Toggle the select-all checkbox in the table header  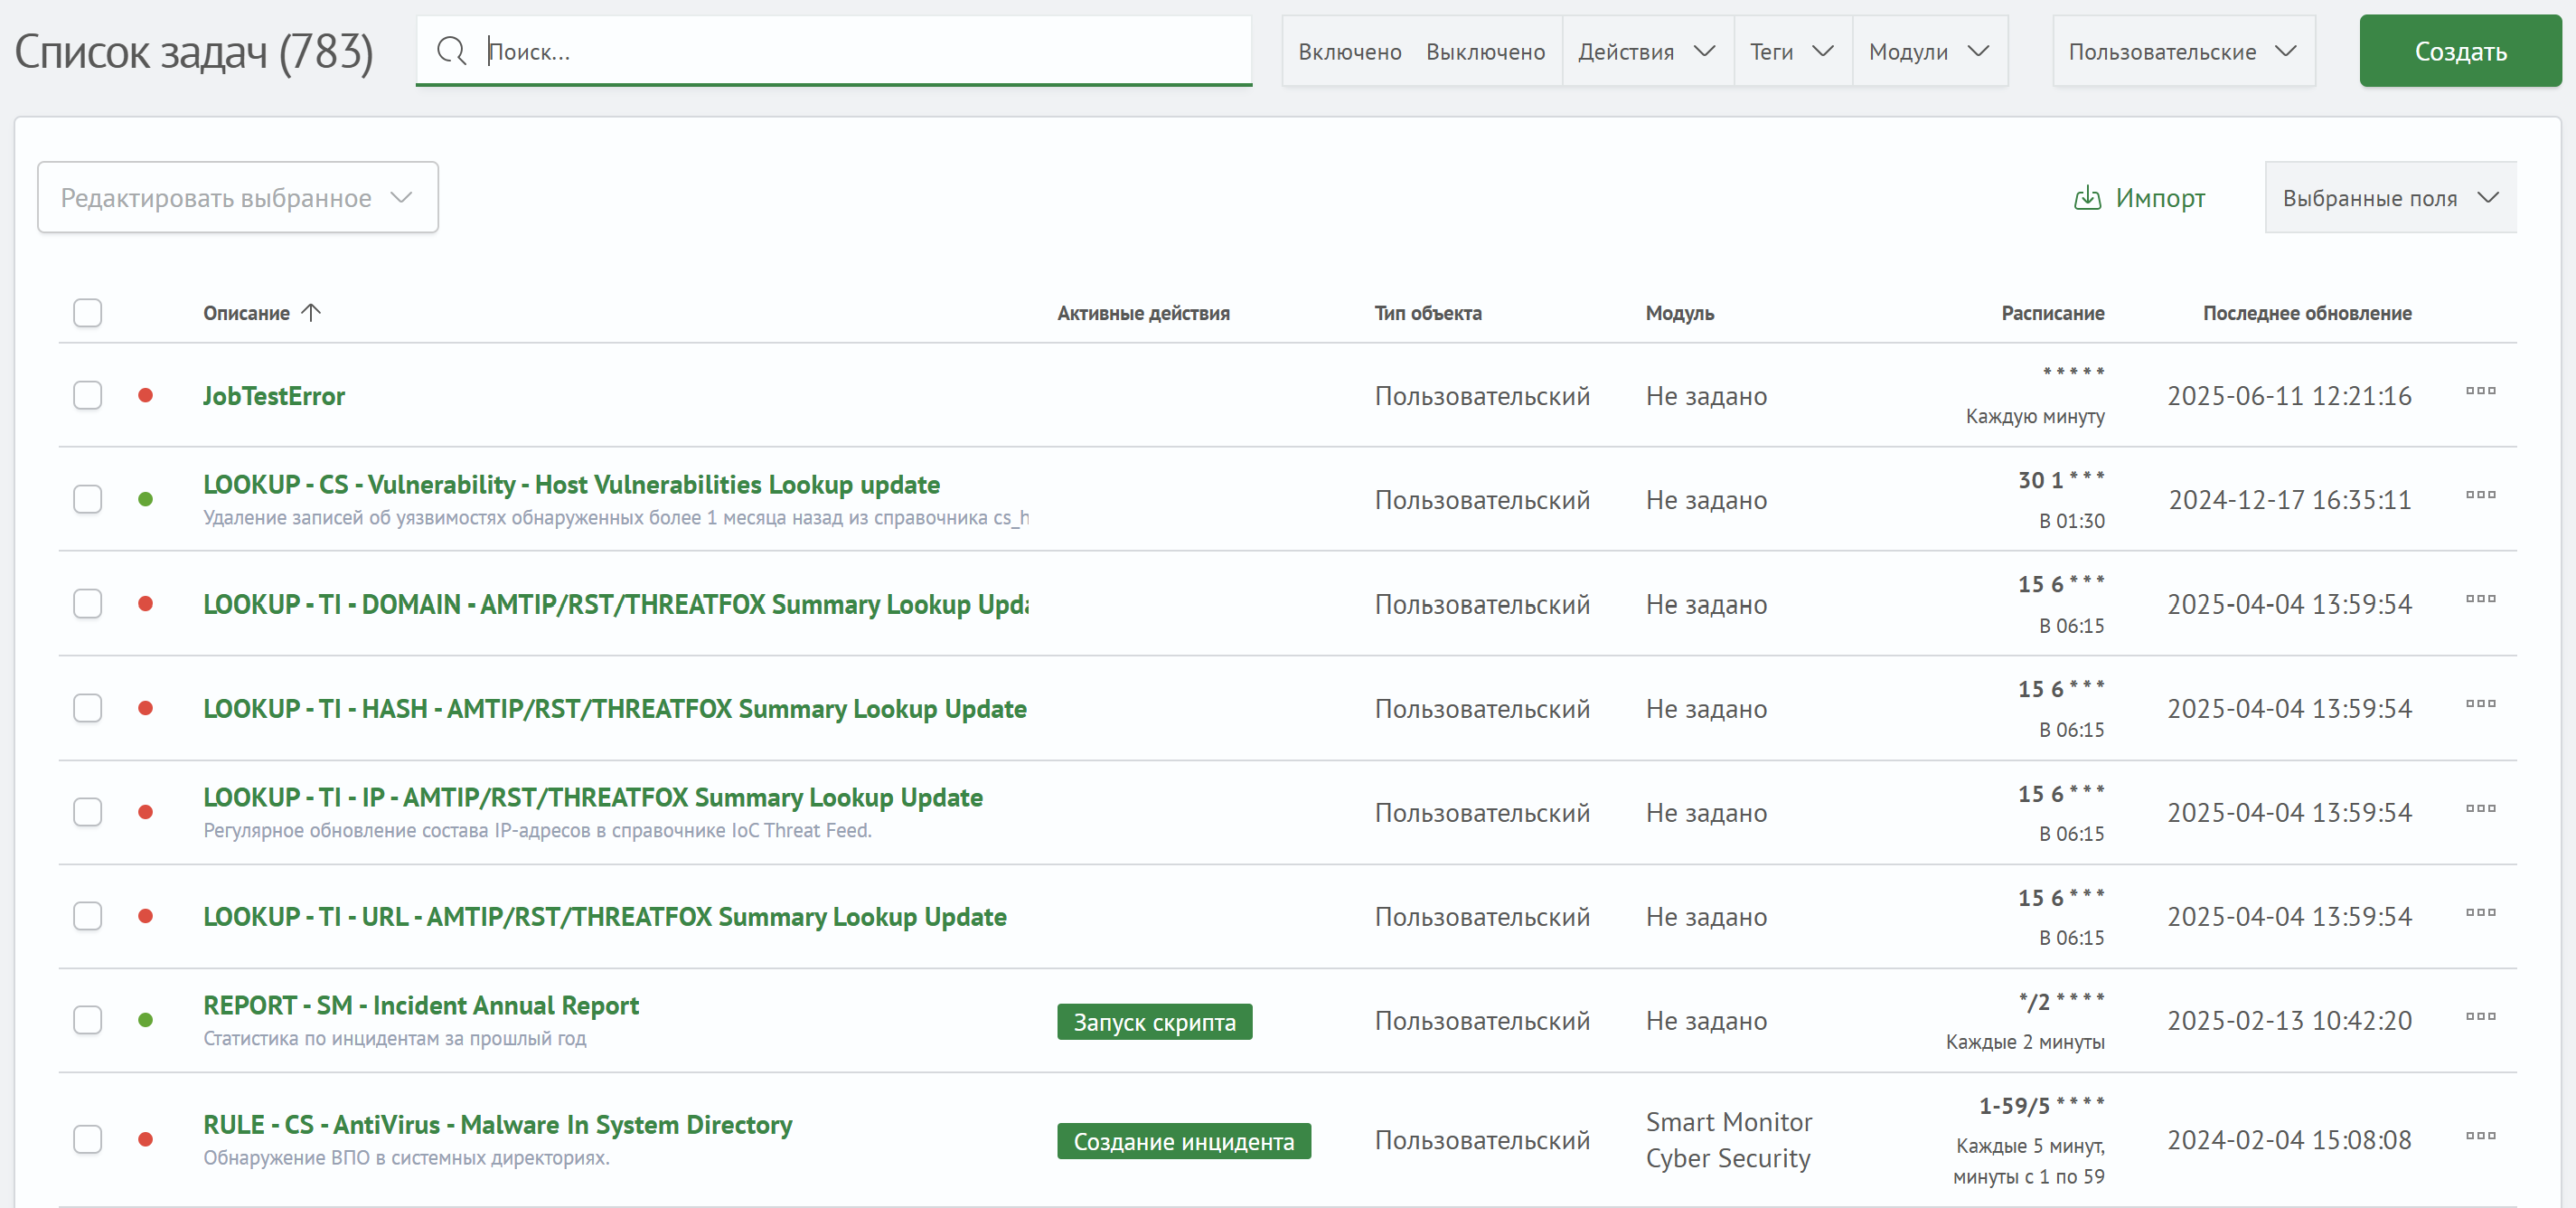click(x=88, y=313)
